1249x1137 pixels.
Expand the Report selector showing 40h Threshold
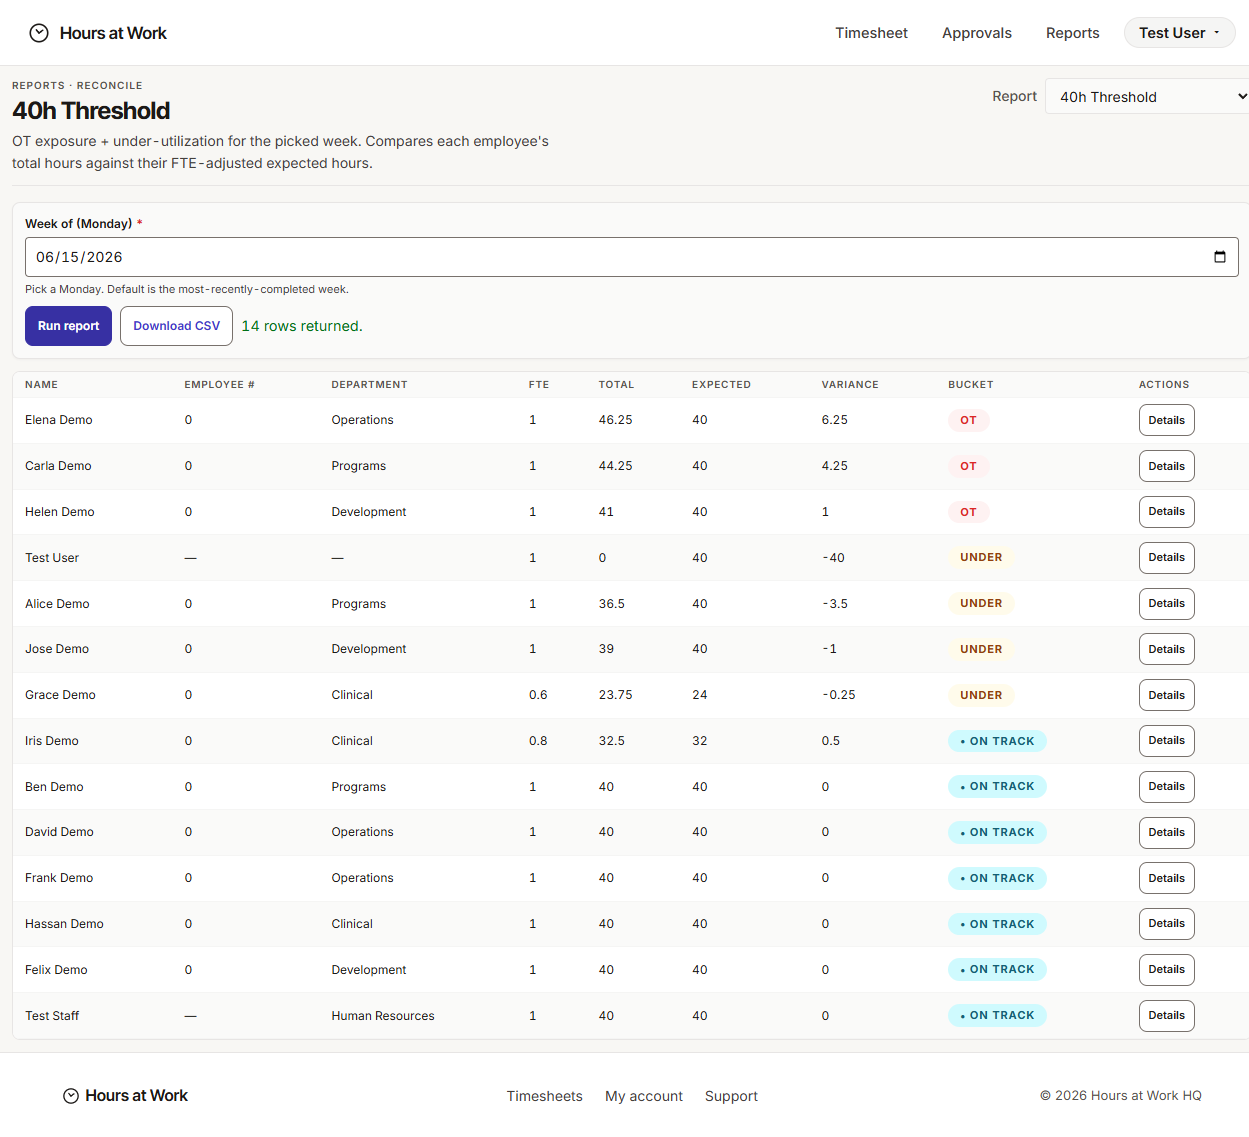click(x=1147, y=96)
